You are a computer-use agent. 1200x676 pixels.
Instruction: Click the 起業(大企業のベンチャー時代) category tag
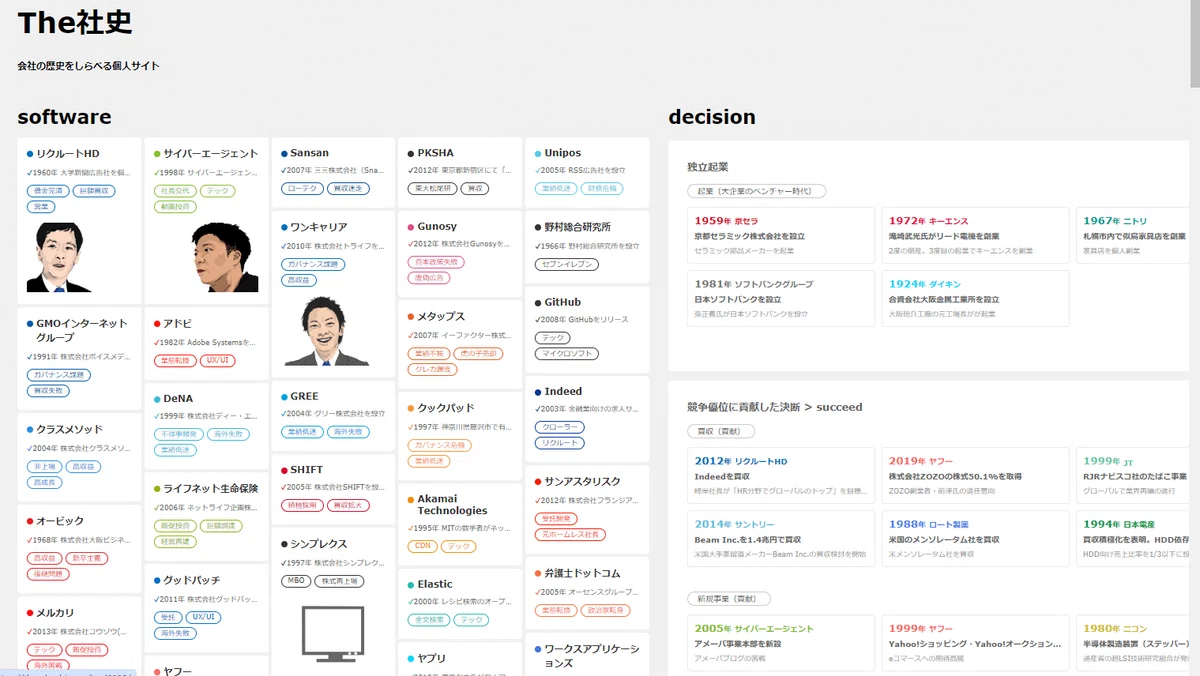click(x=756, y=191)
